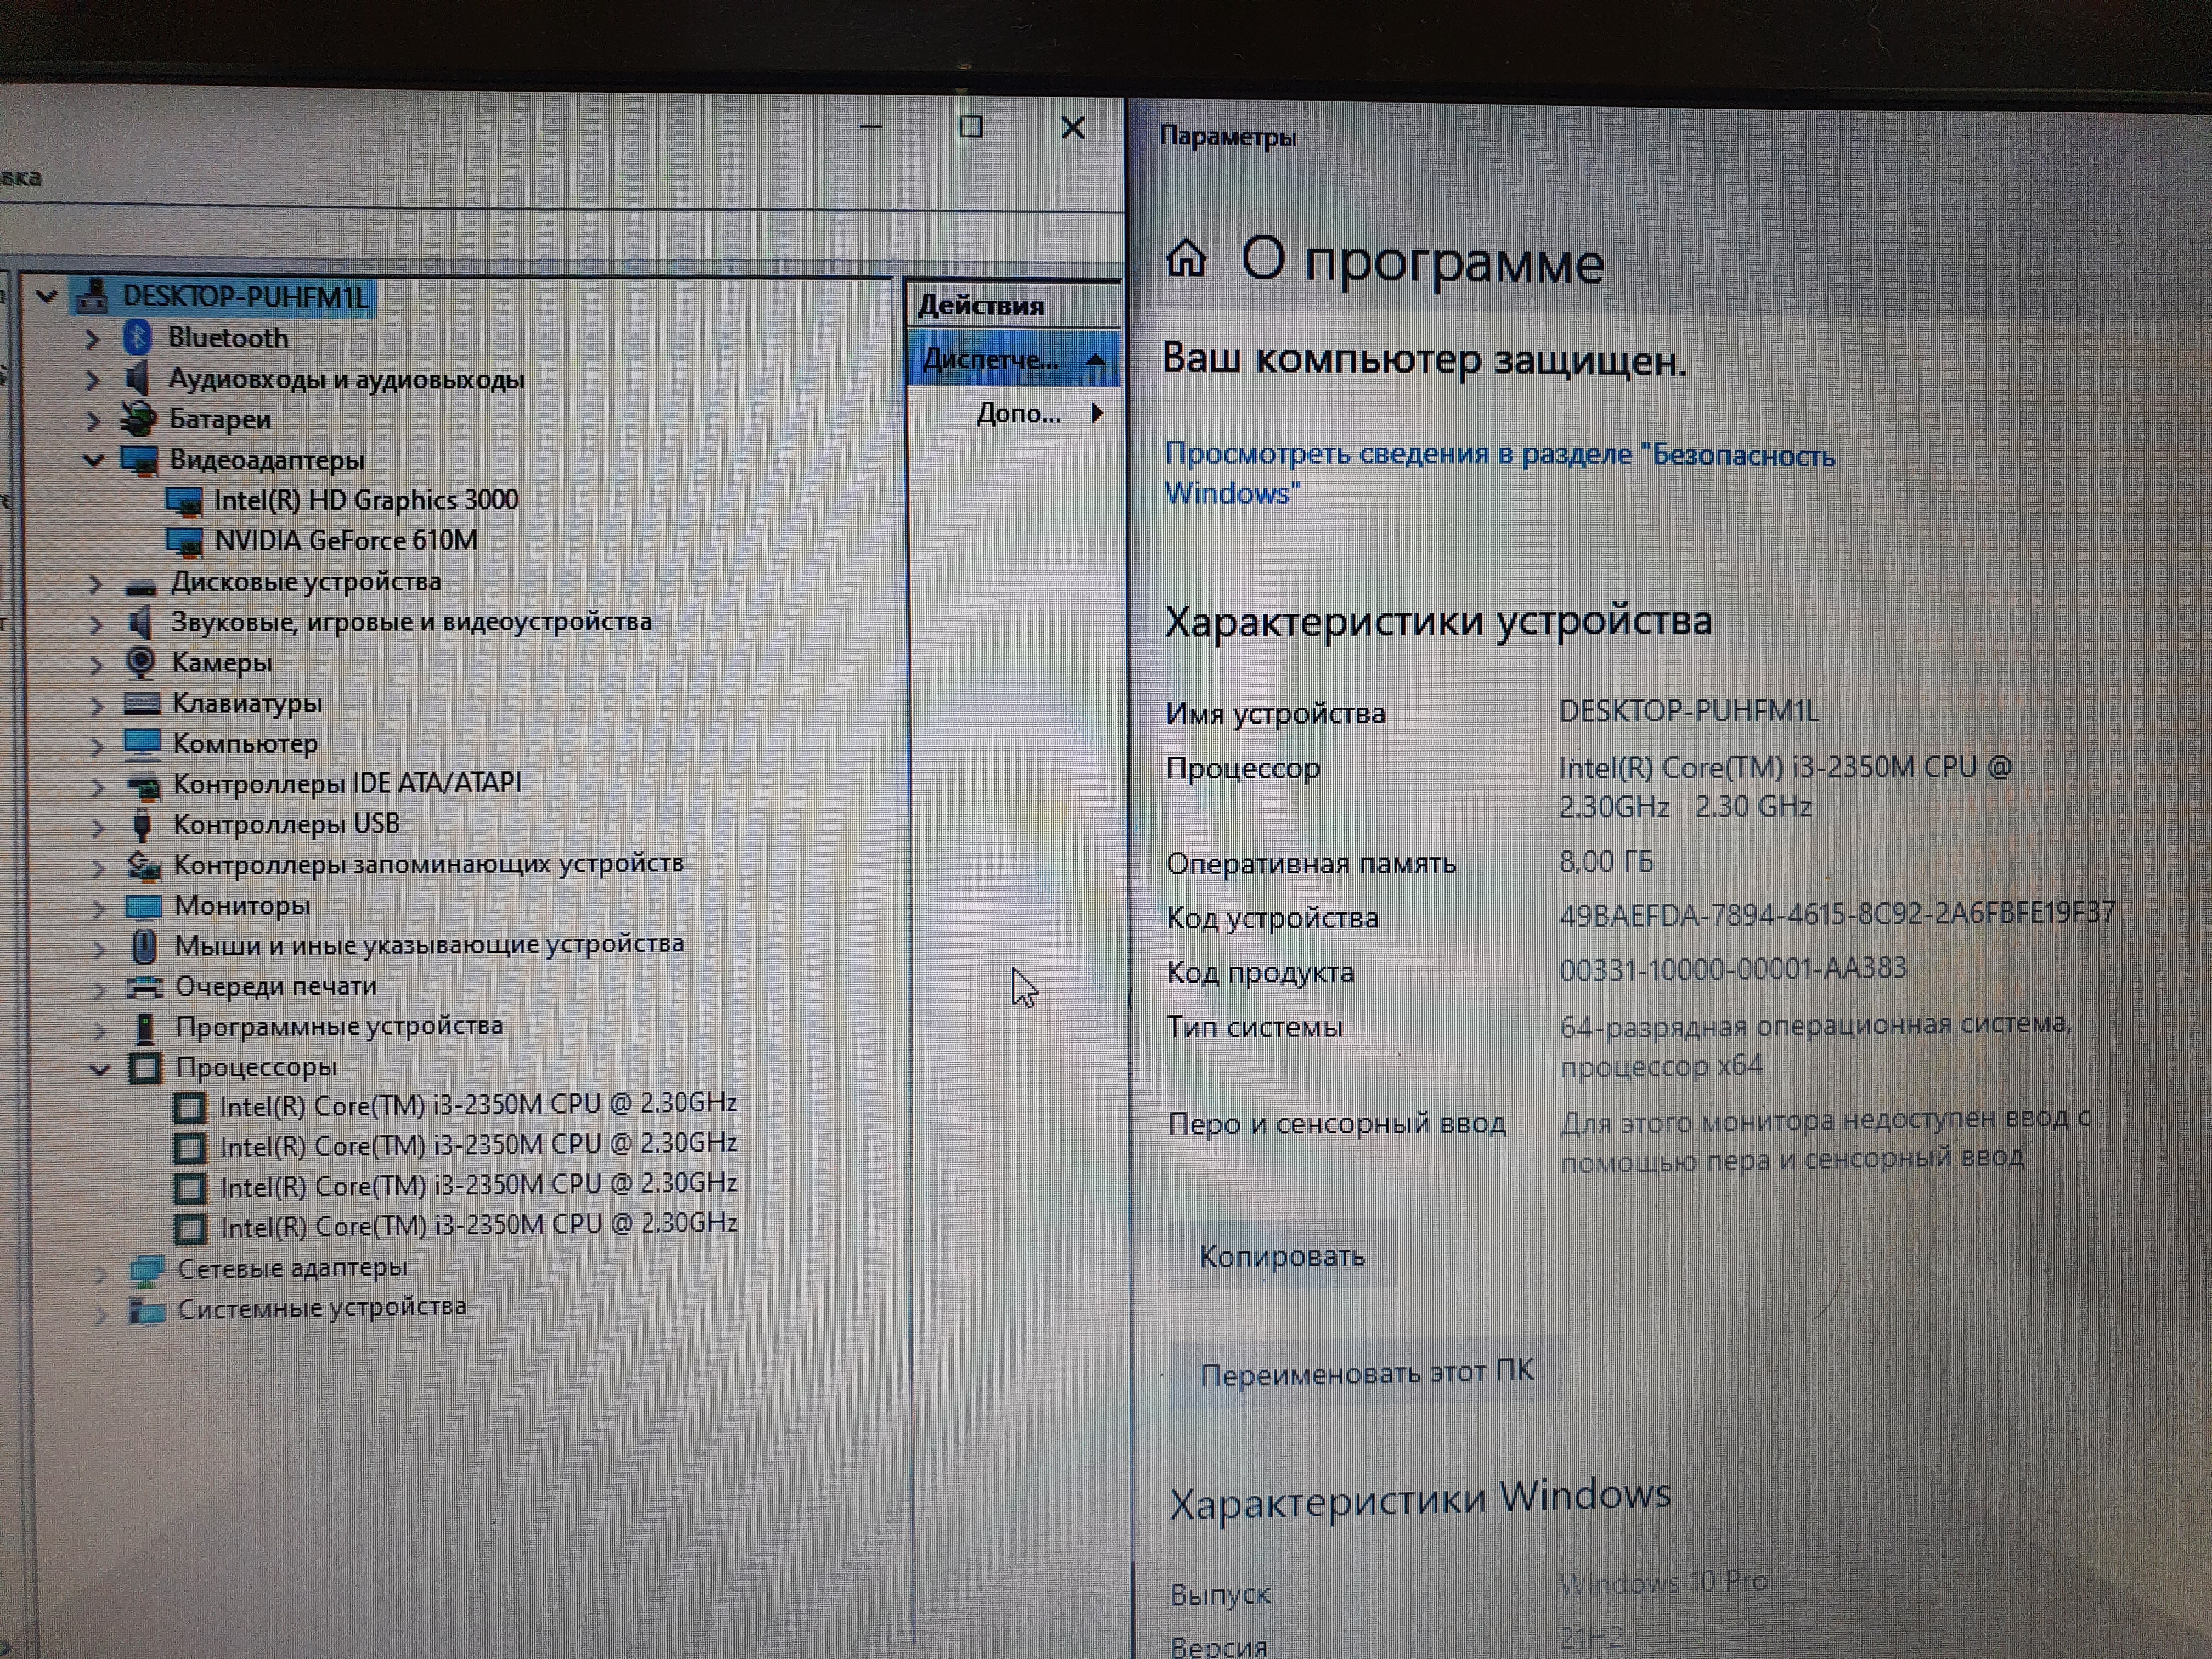The image size is (2212, 1659).
Task: Click the device name value DESKTOP-PUHFM1L in Параметры
Action: tap(1688, 711)
